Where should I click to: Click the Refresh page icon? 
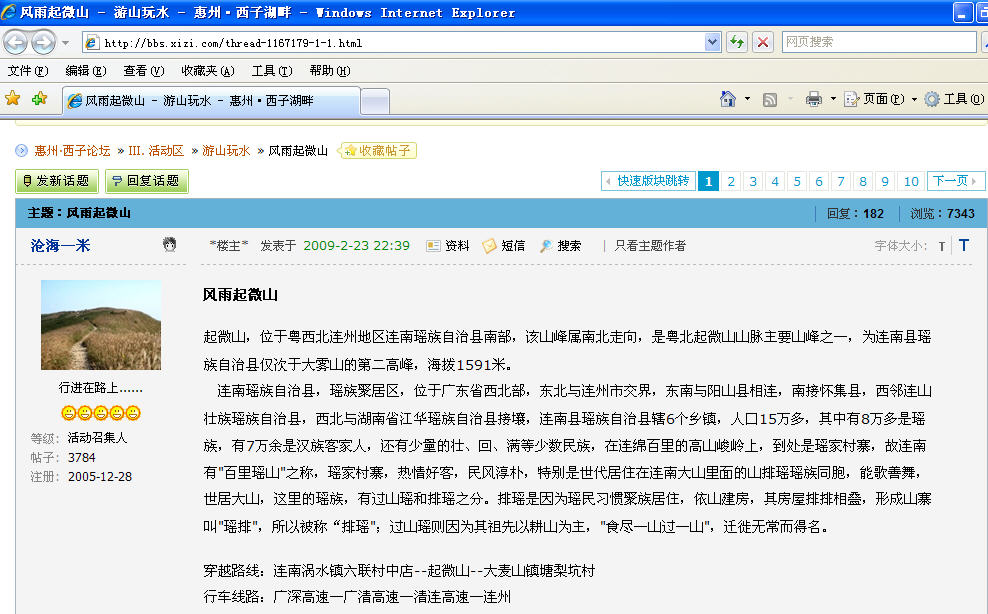736,42
